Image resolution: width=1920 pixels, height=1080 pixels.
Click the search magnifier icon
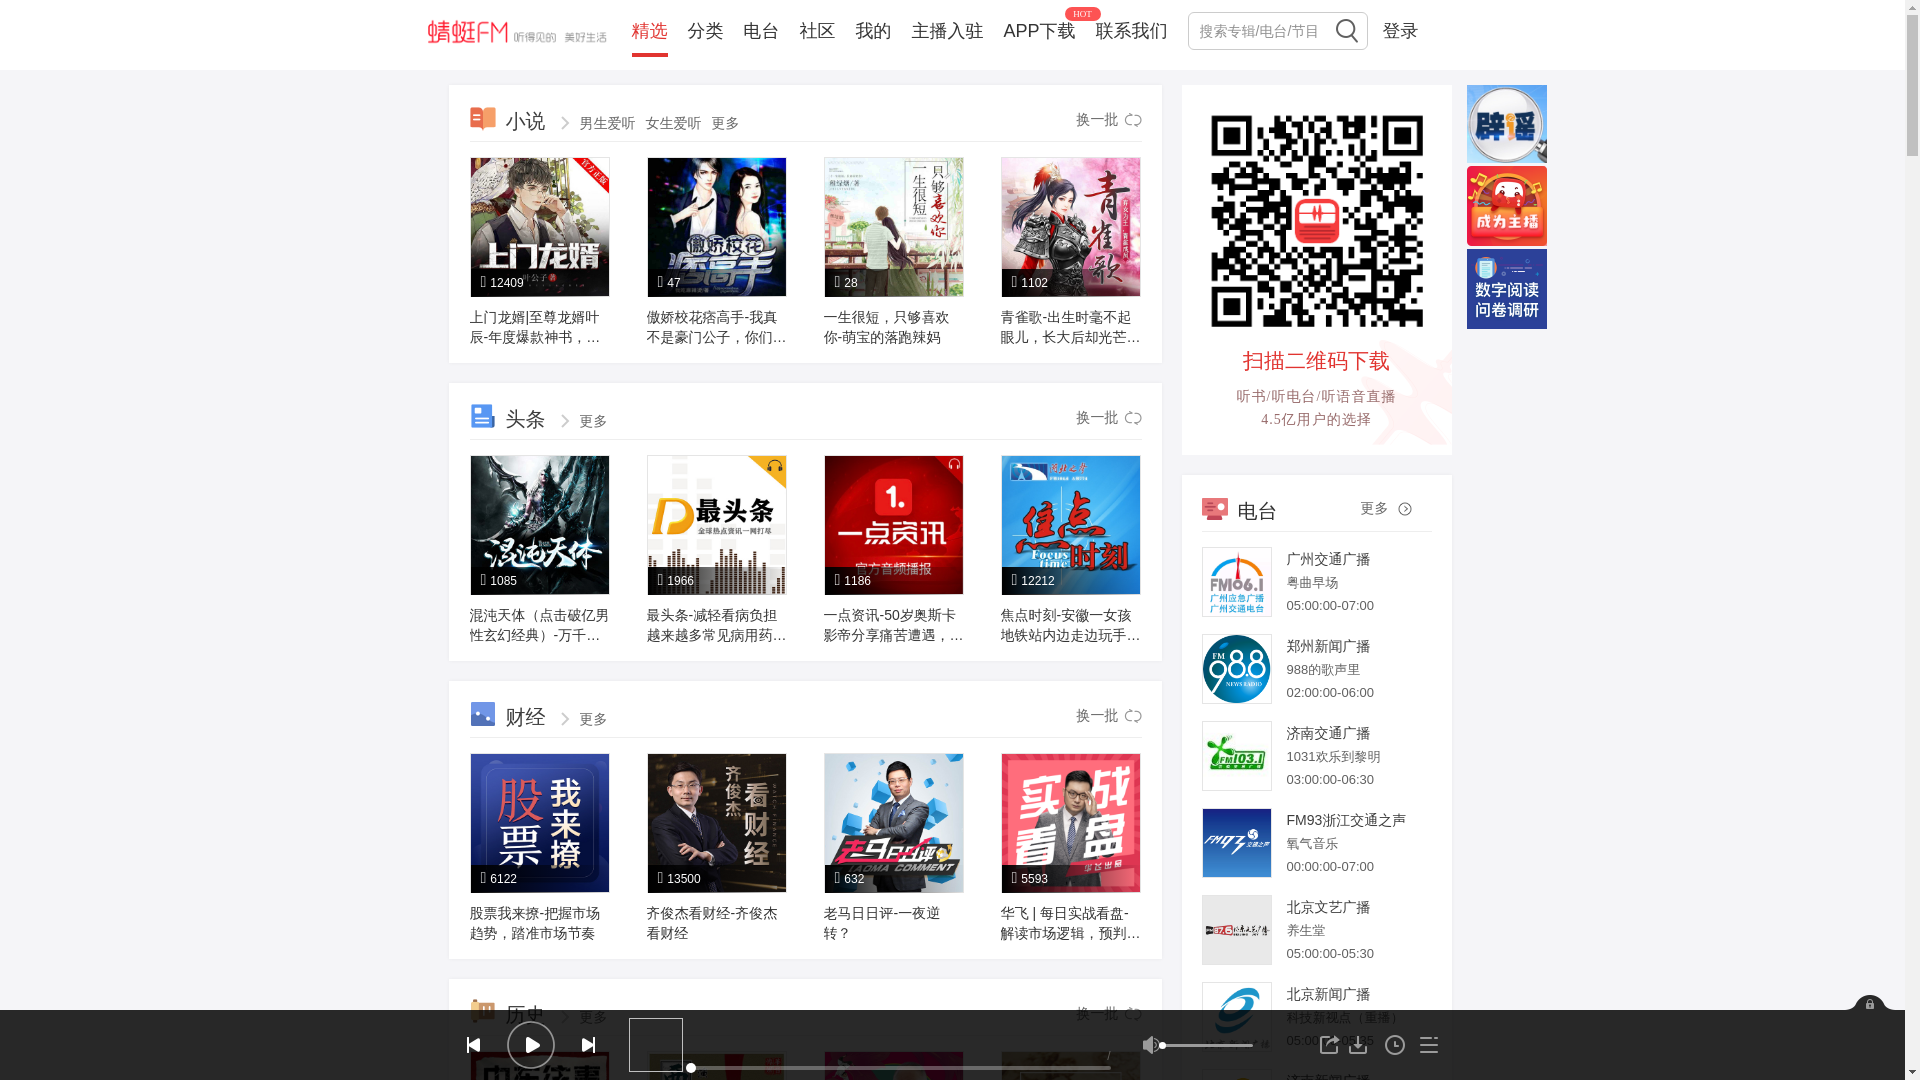[1346, 31]
